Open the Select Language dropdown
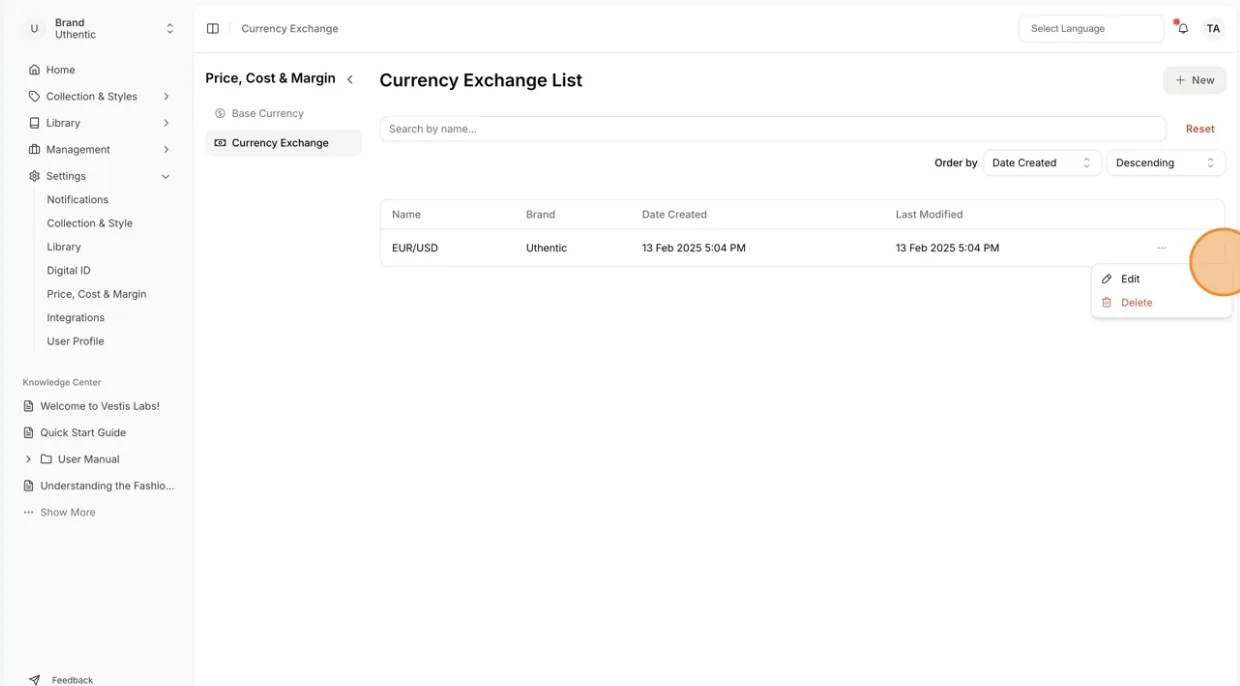 pos(1091,29)
